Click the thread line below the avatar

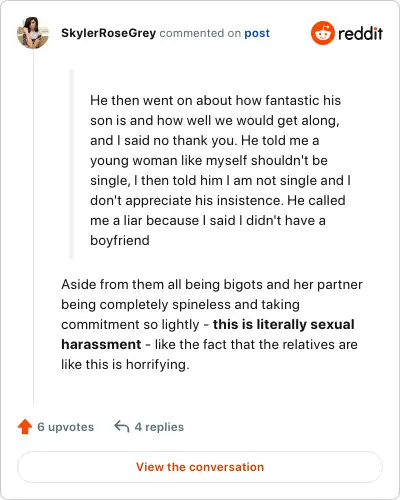[34, 226]
